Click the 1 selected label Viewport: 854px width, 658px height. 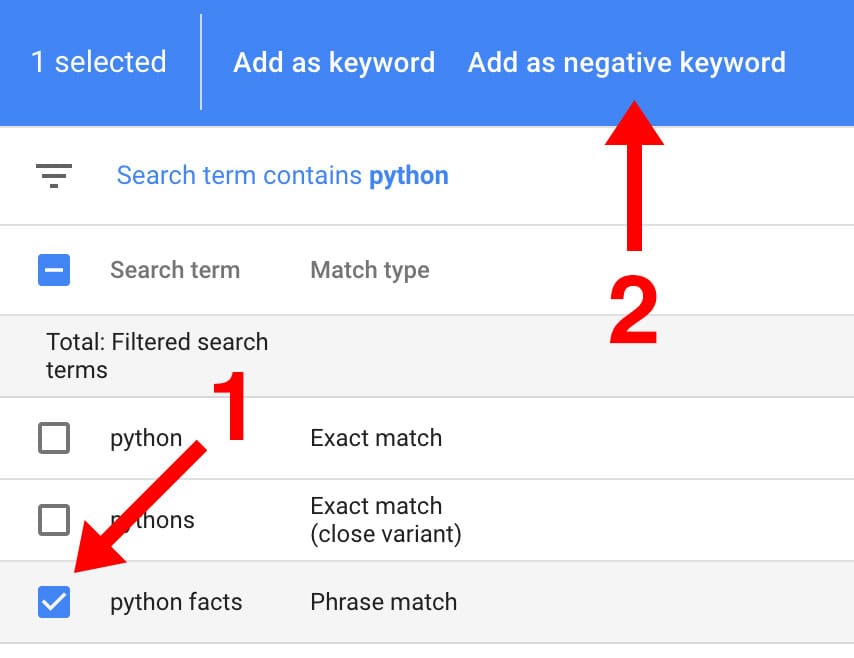tap(98, 62)
